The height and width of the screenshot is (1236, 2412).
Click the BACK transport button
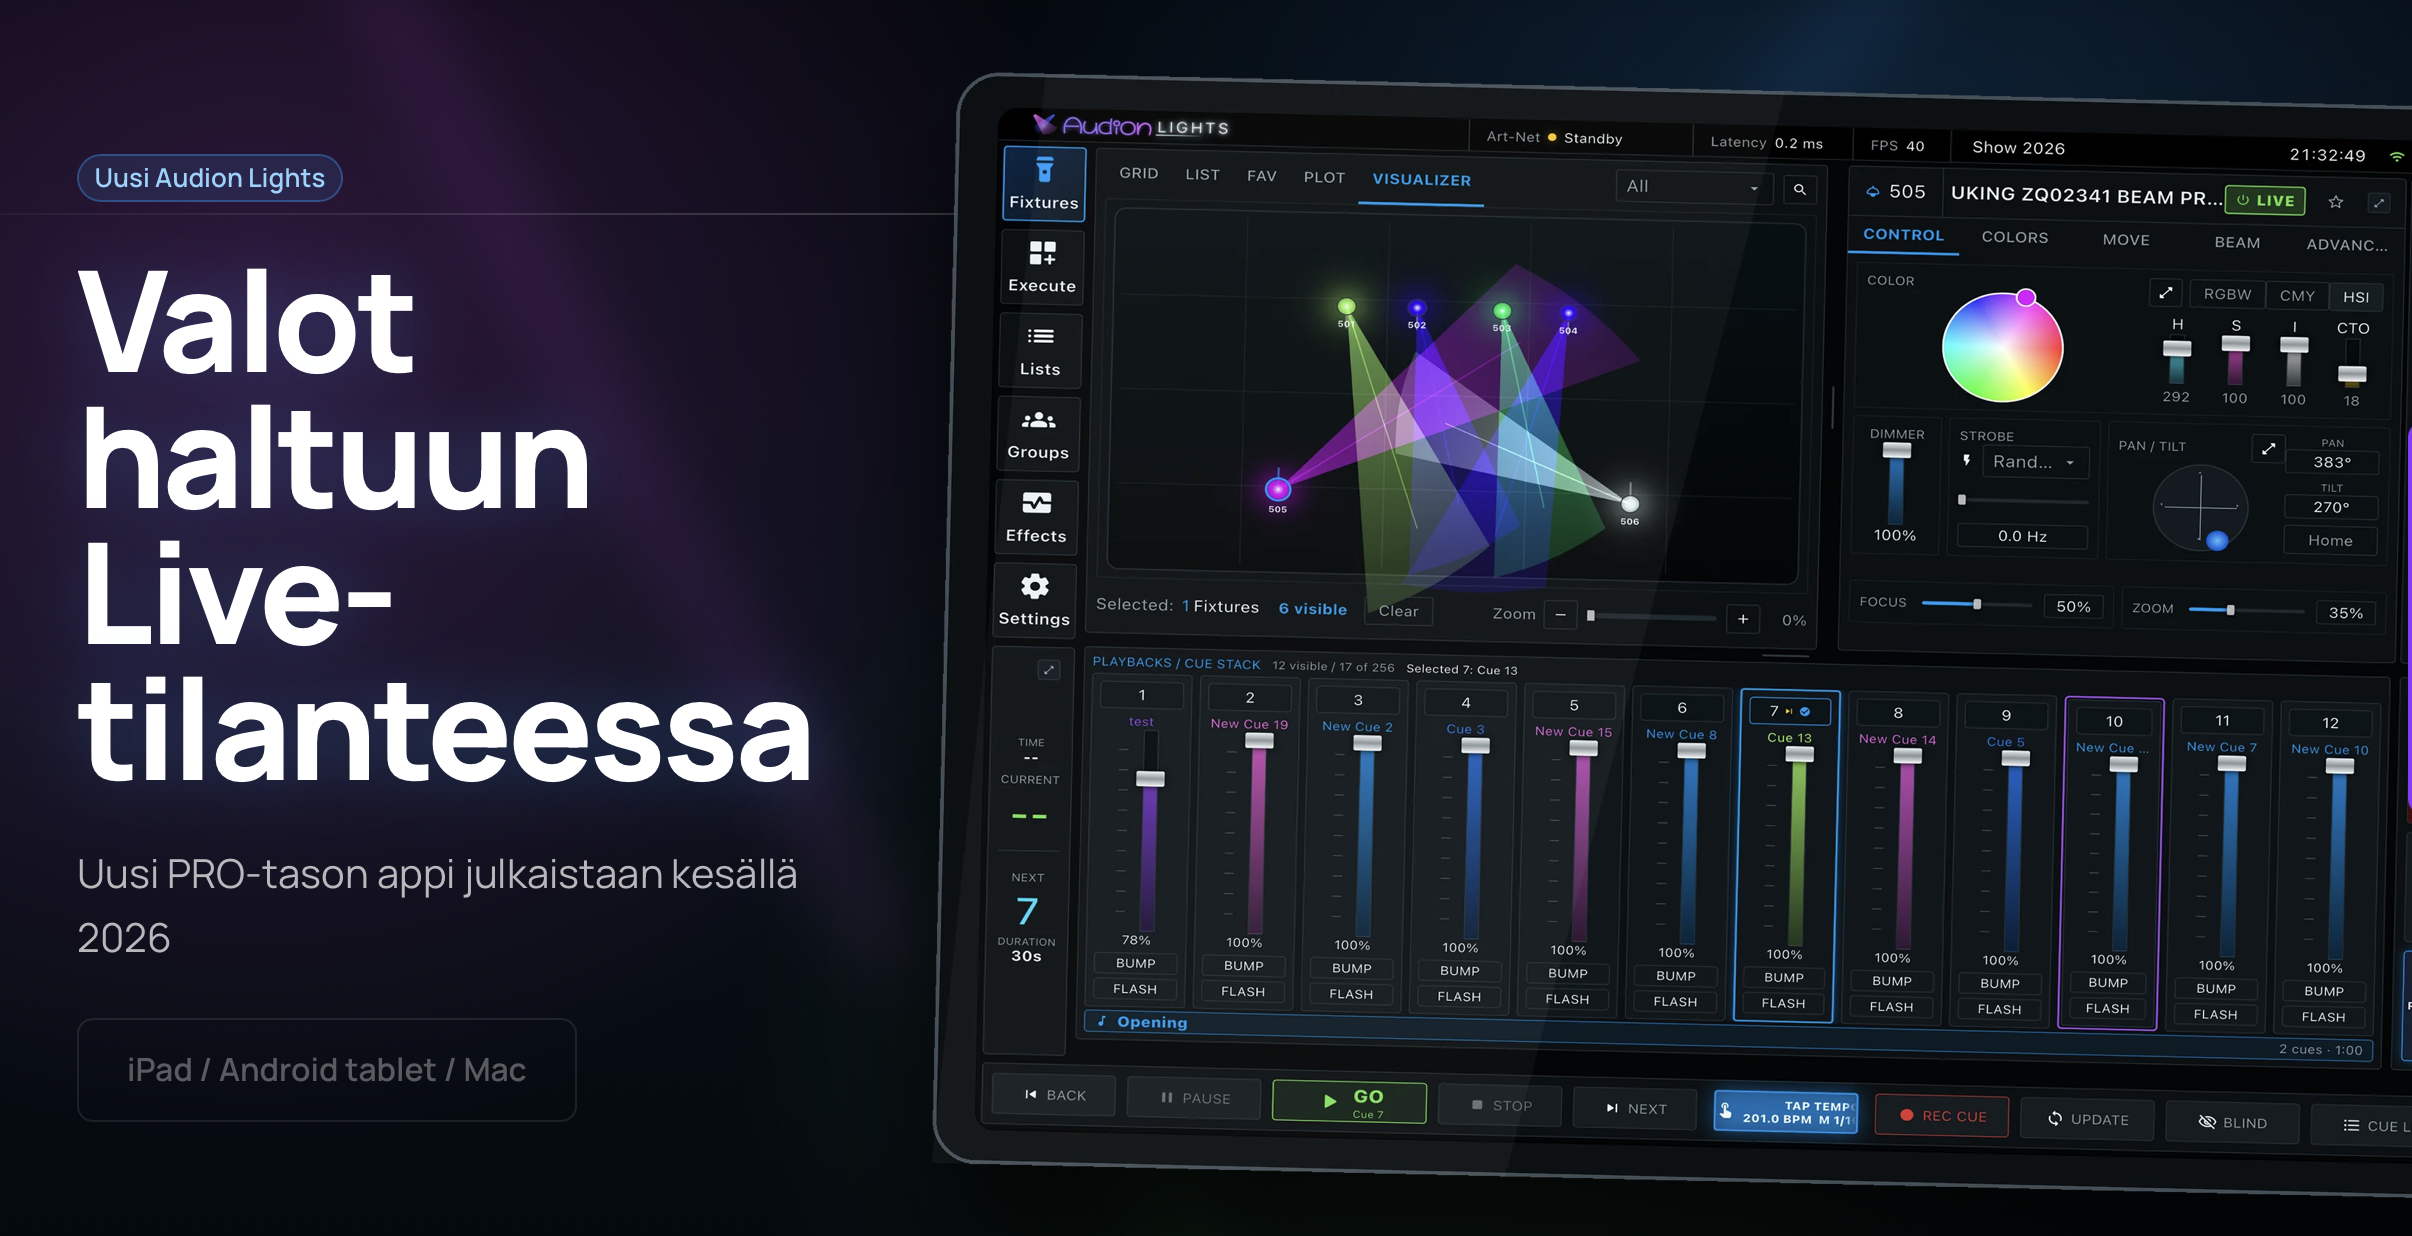click(1055, 1095)
